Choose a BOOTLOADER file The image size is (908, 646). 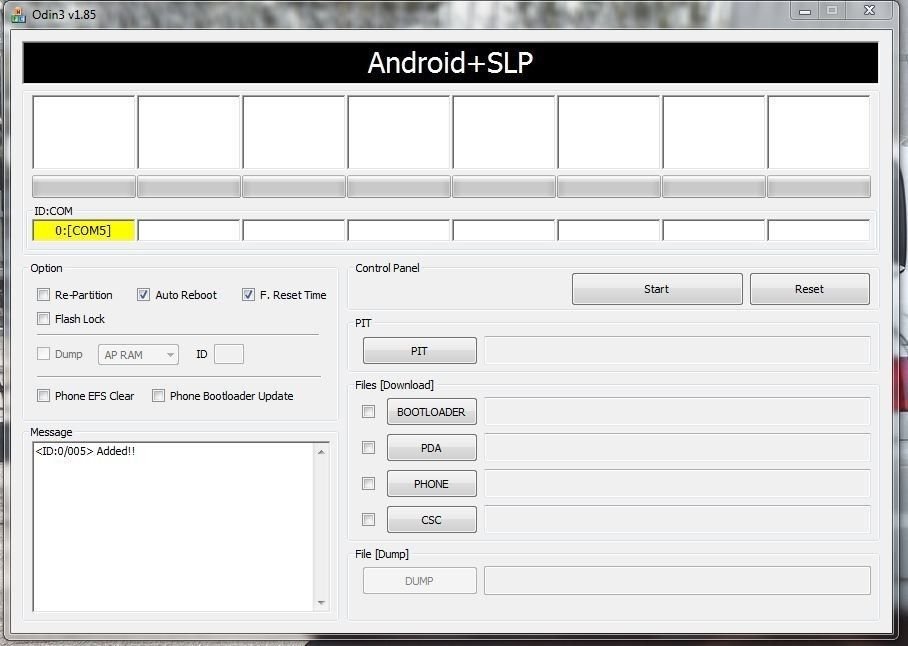click(x=432, y=412)
